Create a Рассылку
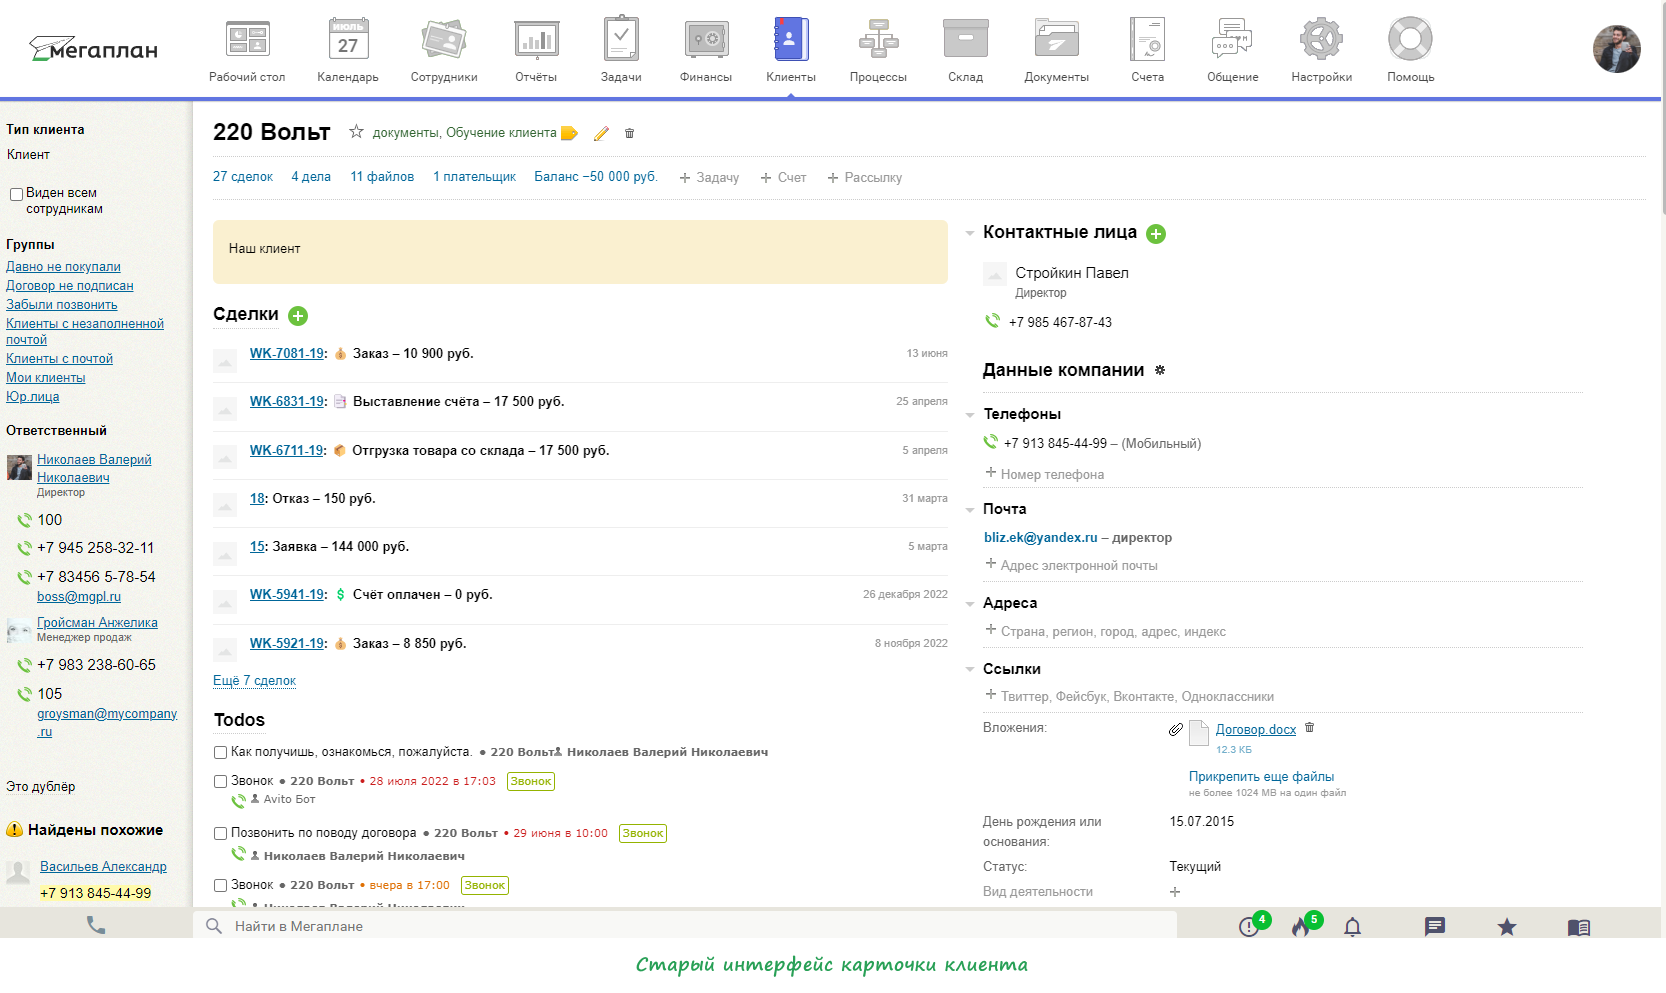 [865, 178]
